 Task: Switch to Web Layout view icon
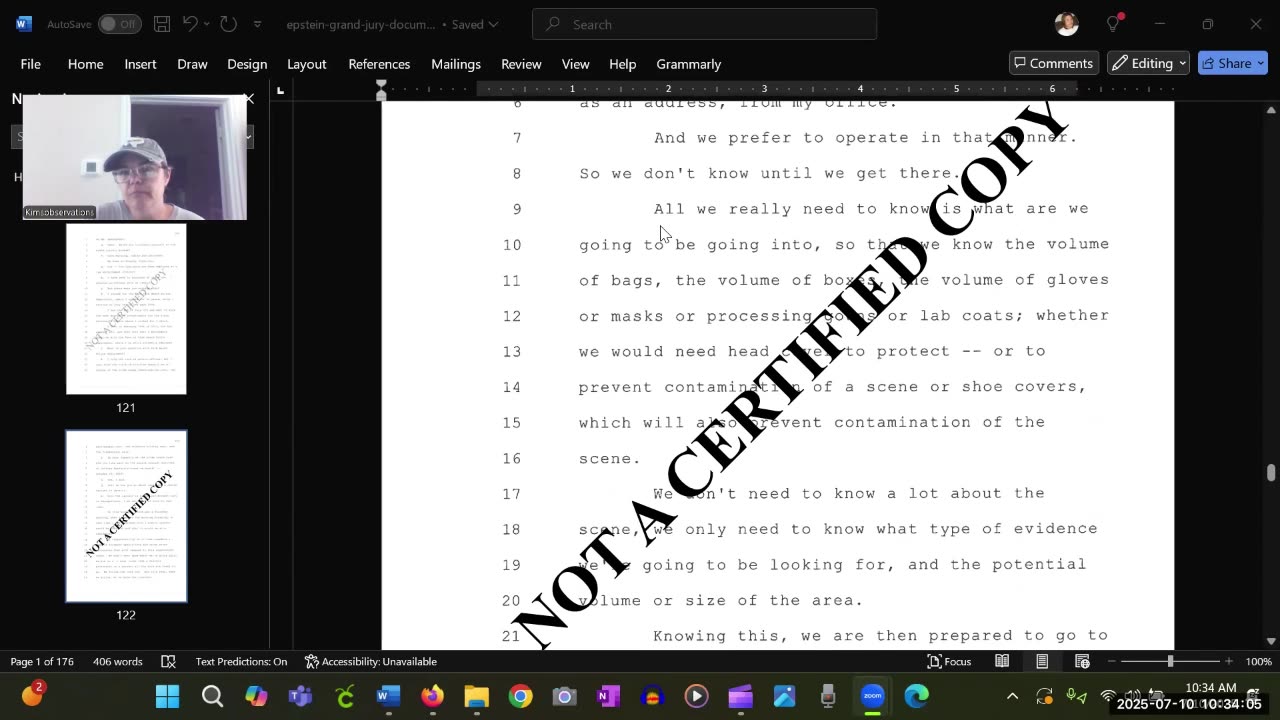1082,661
